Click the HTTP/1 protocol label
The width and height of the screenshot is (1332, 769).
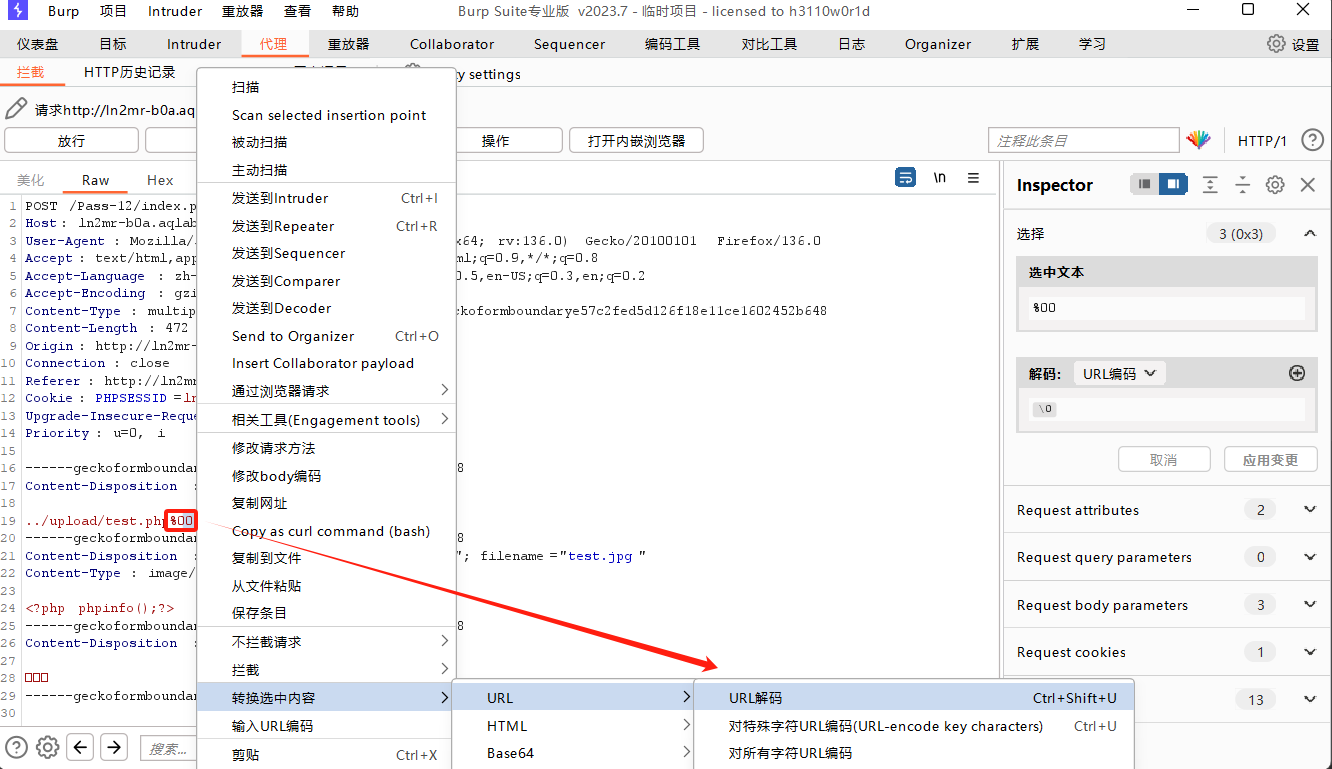[1262, 141]
